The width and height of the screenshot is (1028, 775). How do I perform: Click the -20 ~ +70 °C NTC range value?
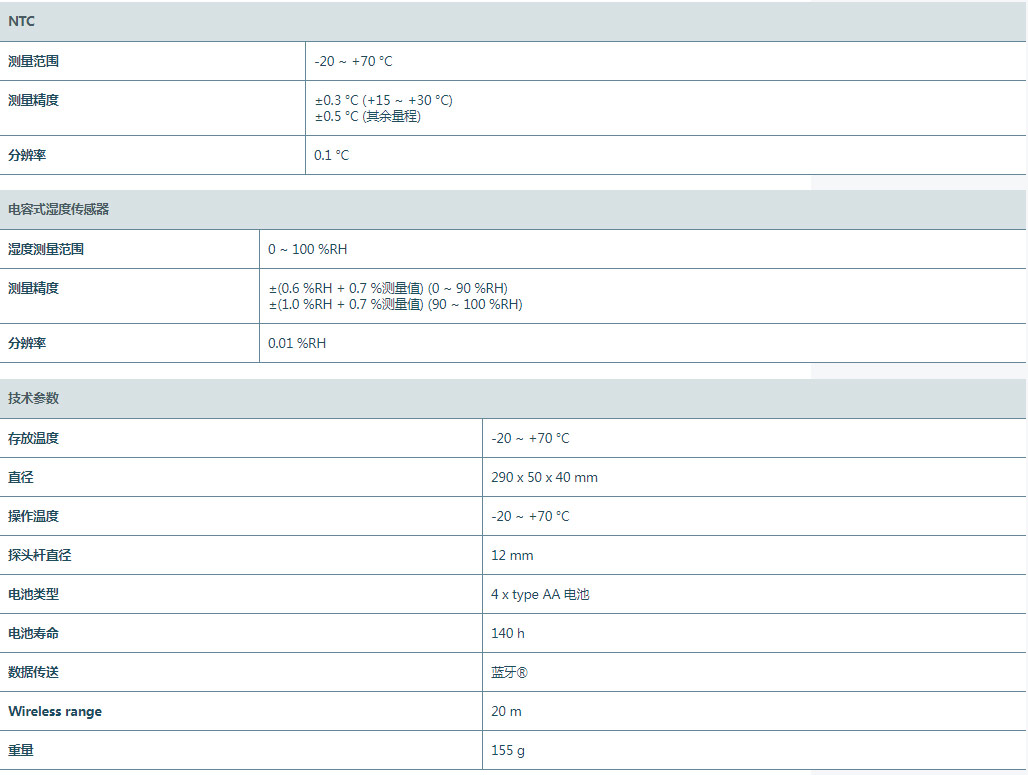353,61
